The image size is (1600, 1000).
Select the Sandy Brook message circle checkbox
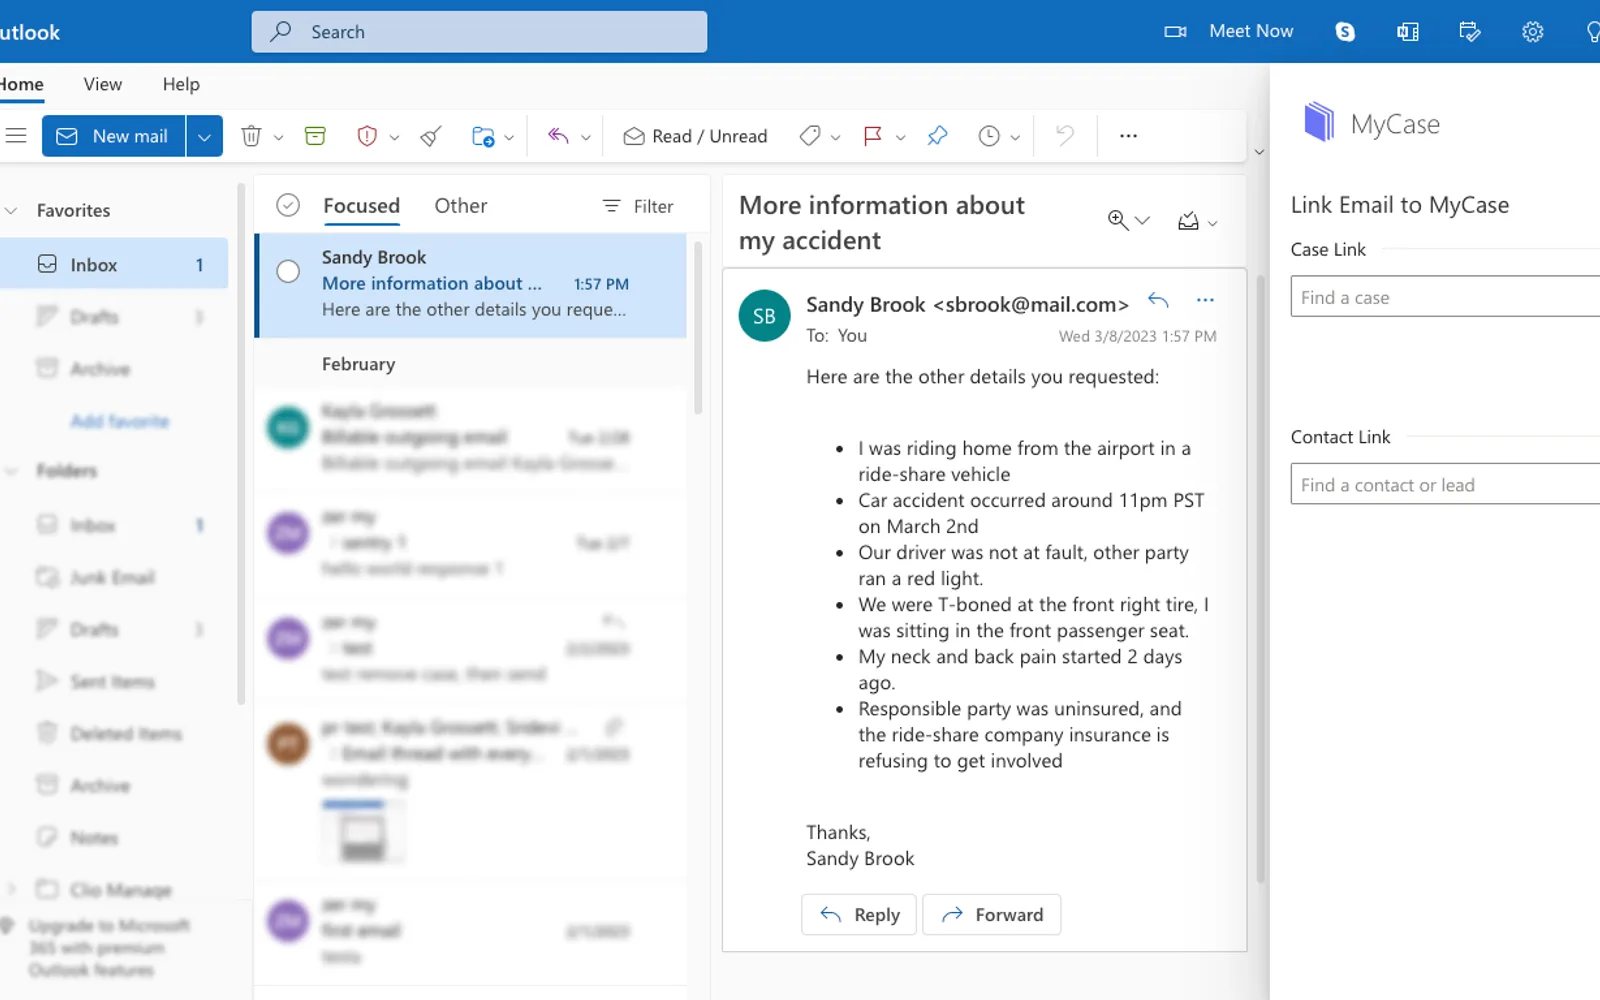click(288, 271)
